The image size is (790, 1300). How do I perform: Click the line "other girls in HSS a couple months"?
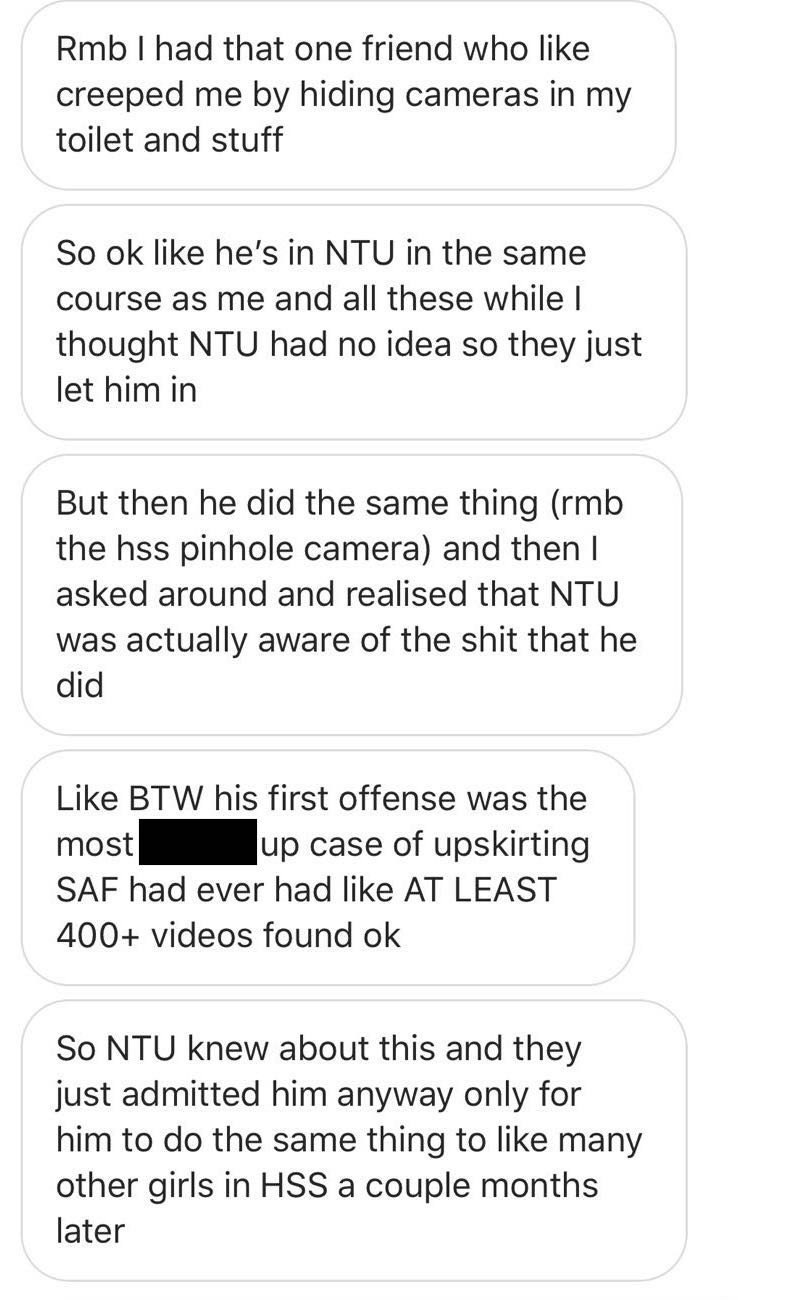point(327,1186)
